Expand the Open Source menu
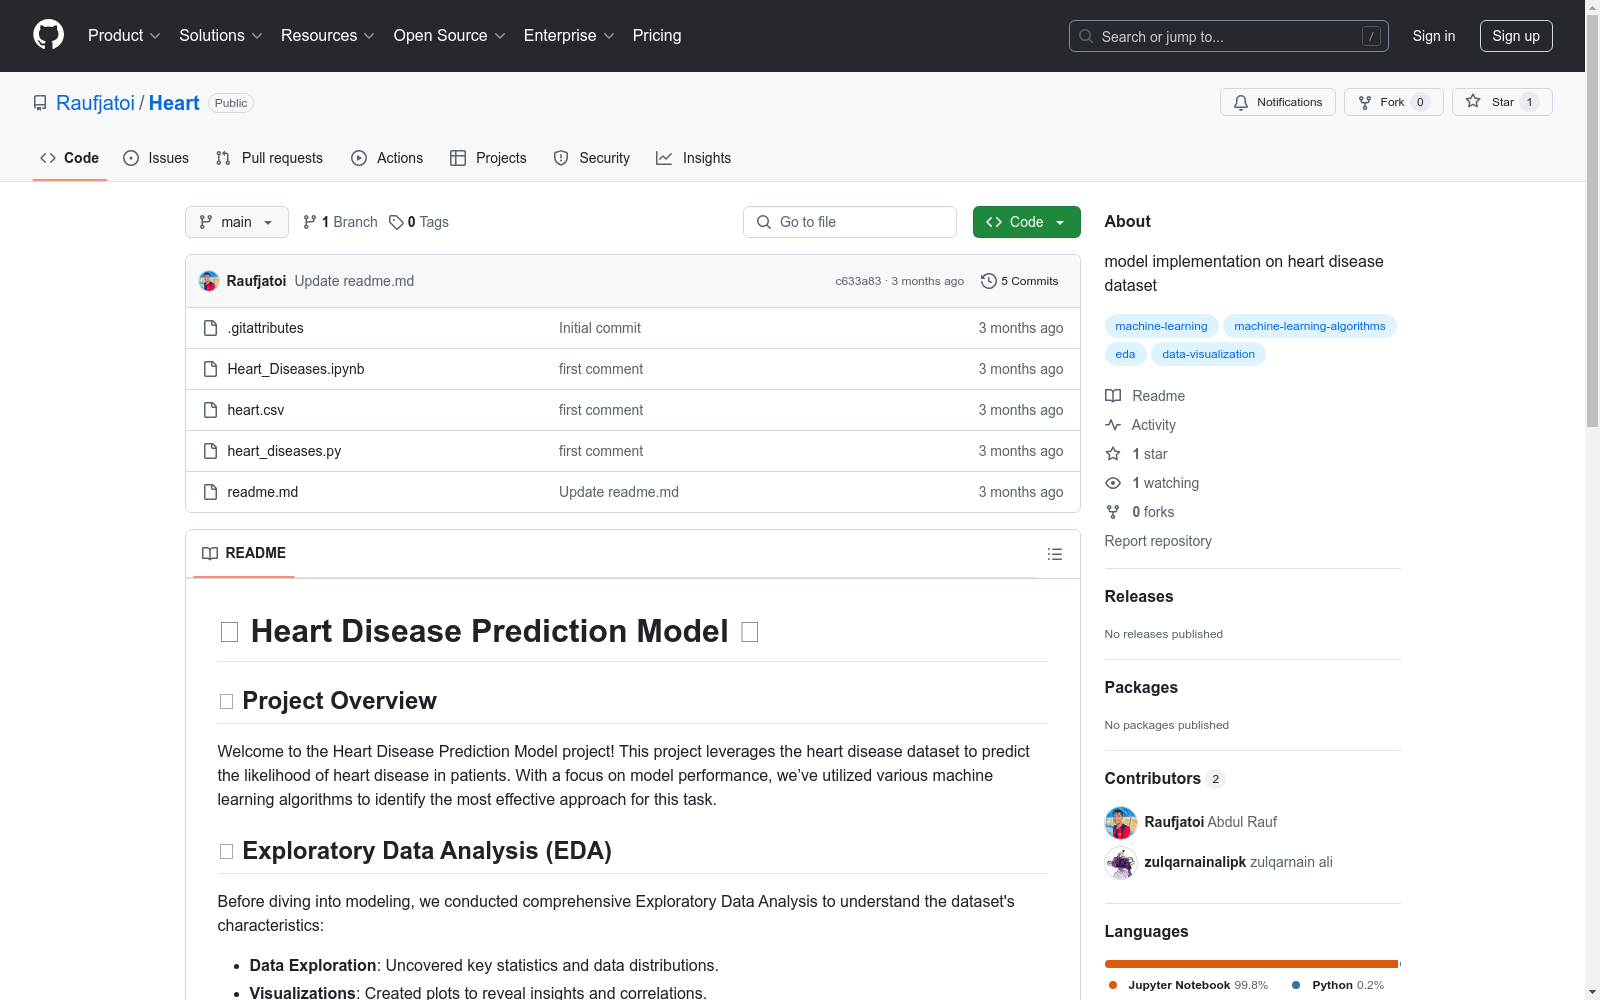 click(450, 36)
